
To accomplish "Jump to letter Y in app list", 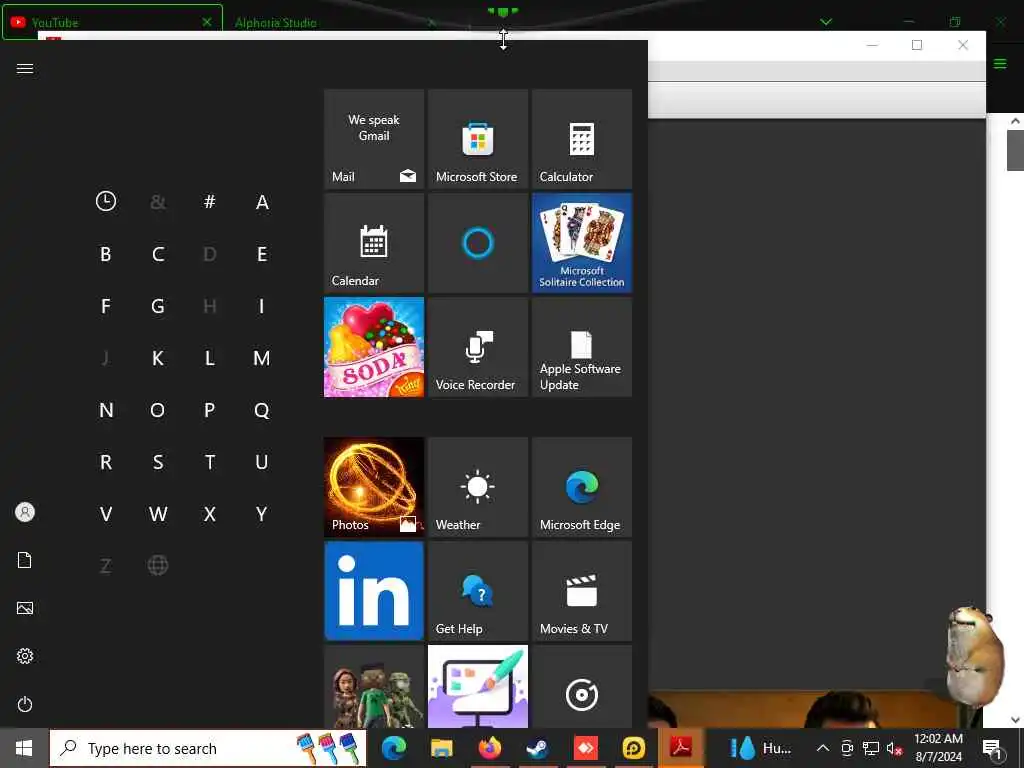I will point(262,514).
